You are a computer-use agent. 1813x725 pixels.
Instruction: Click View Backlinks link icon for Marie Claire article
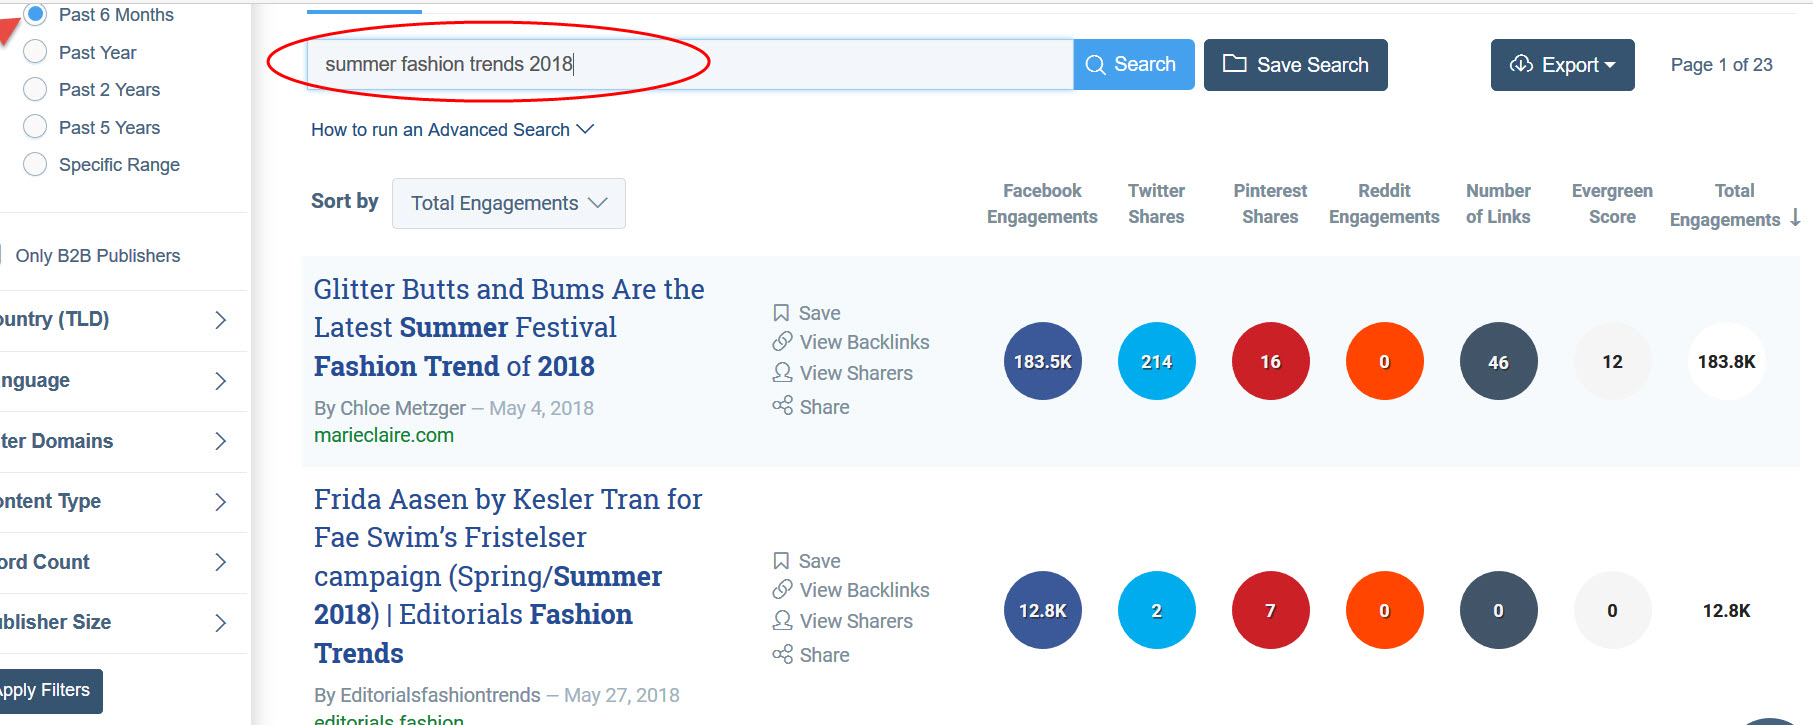(782, 342)
